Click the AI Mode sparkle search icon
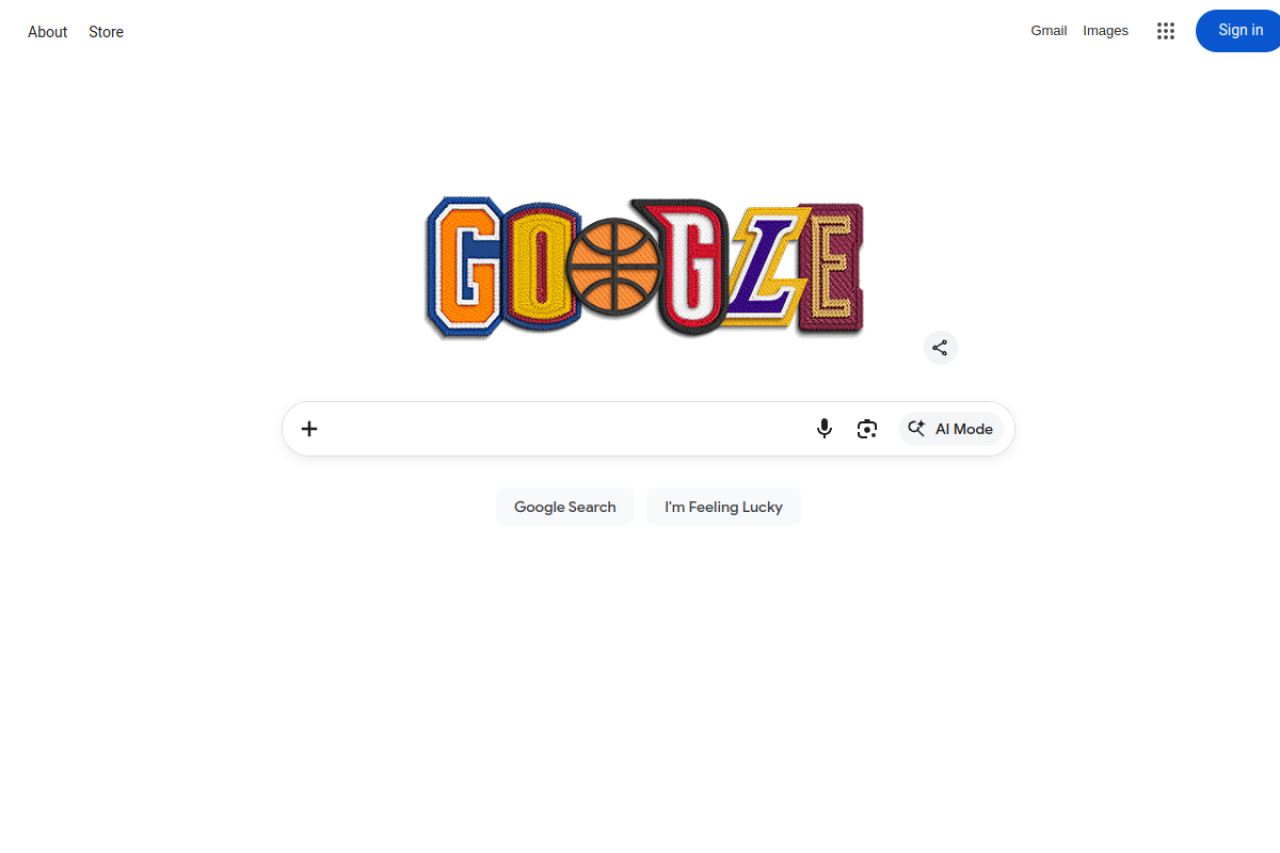The width and height of the screenshot is (1280, 853). point(916,429)
